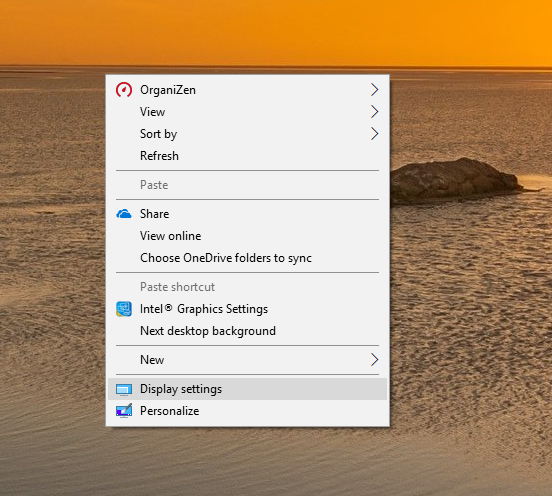
Task: Expand the View submenu chevron
Action: pyautogui.click(x=375, y=112)
